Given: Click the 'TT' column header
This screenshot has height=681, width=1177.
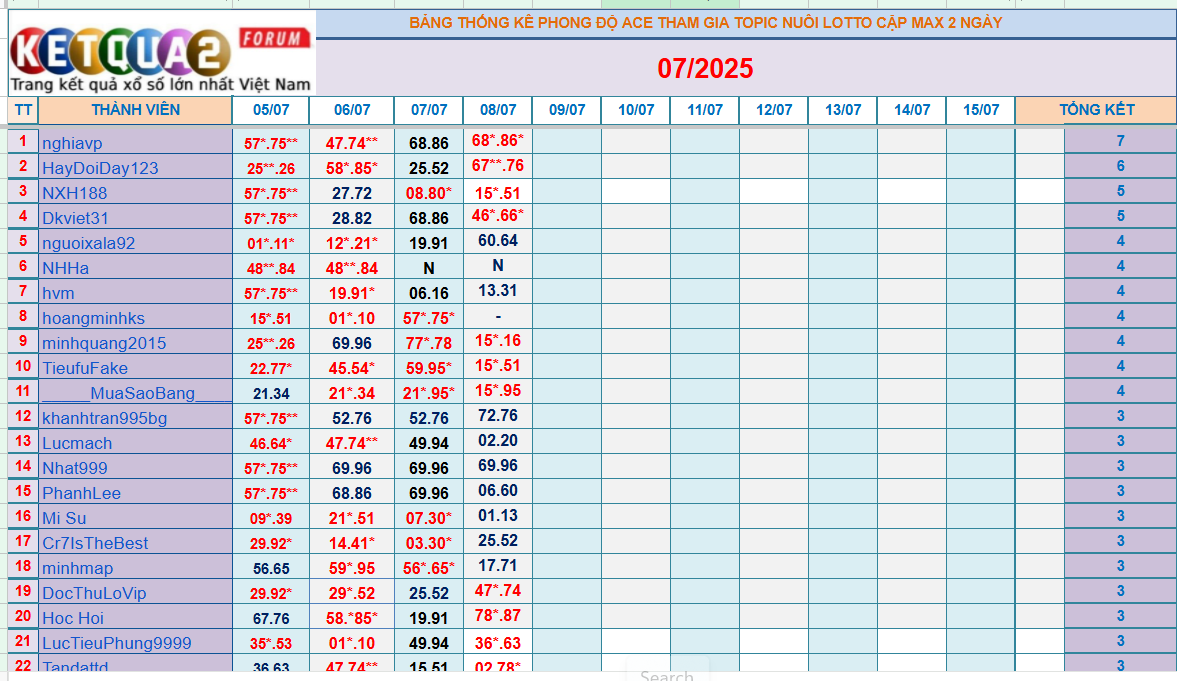Looking at the screenshot, I should click(x=23, y=110).
